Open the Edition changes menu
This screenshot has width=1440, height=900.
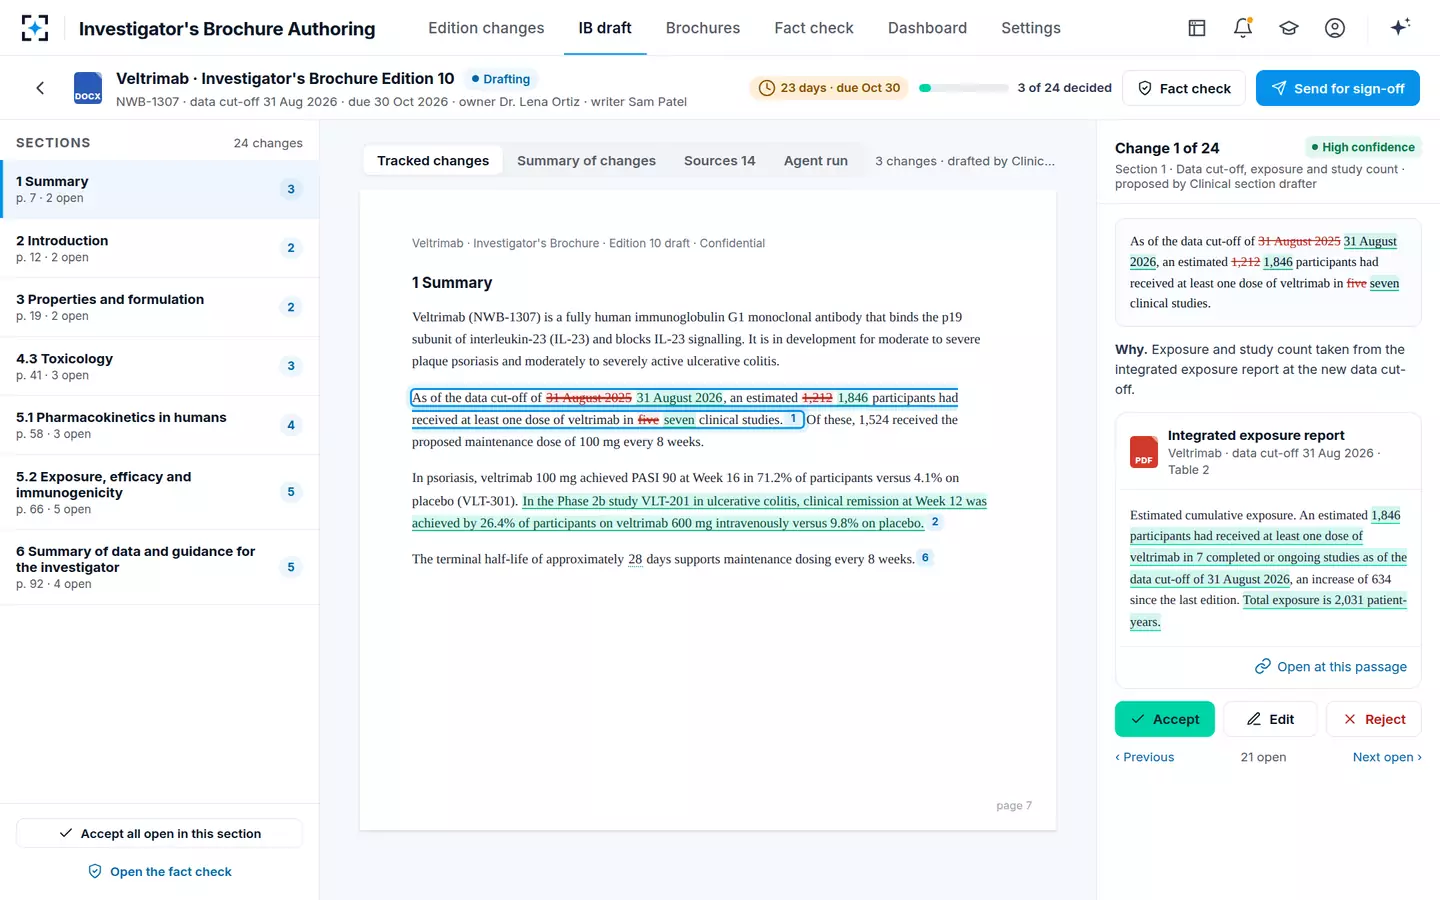point(486,28)
